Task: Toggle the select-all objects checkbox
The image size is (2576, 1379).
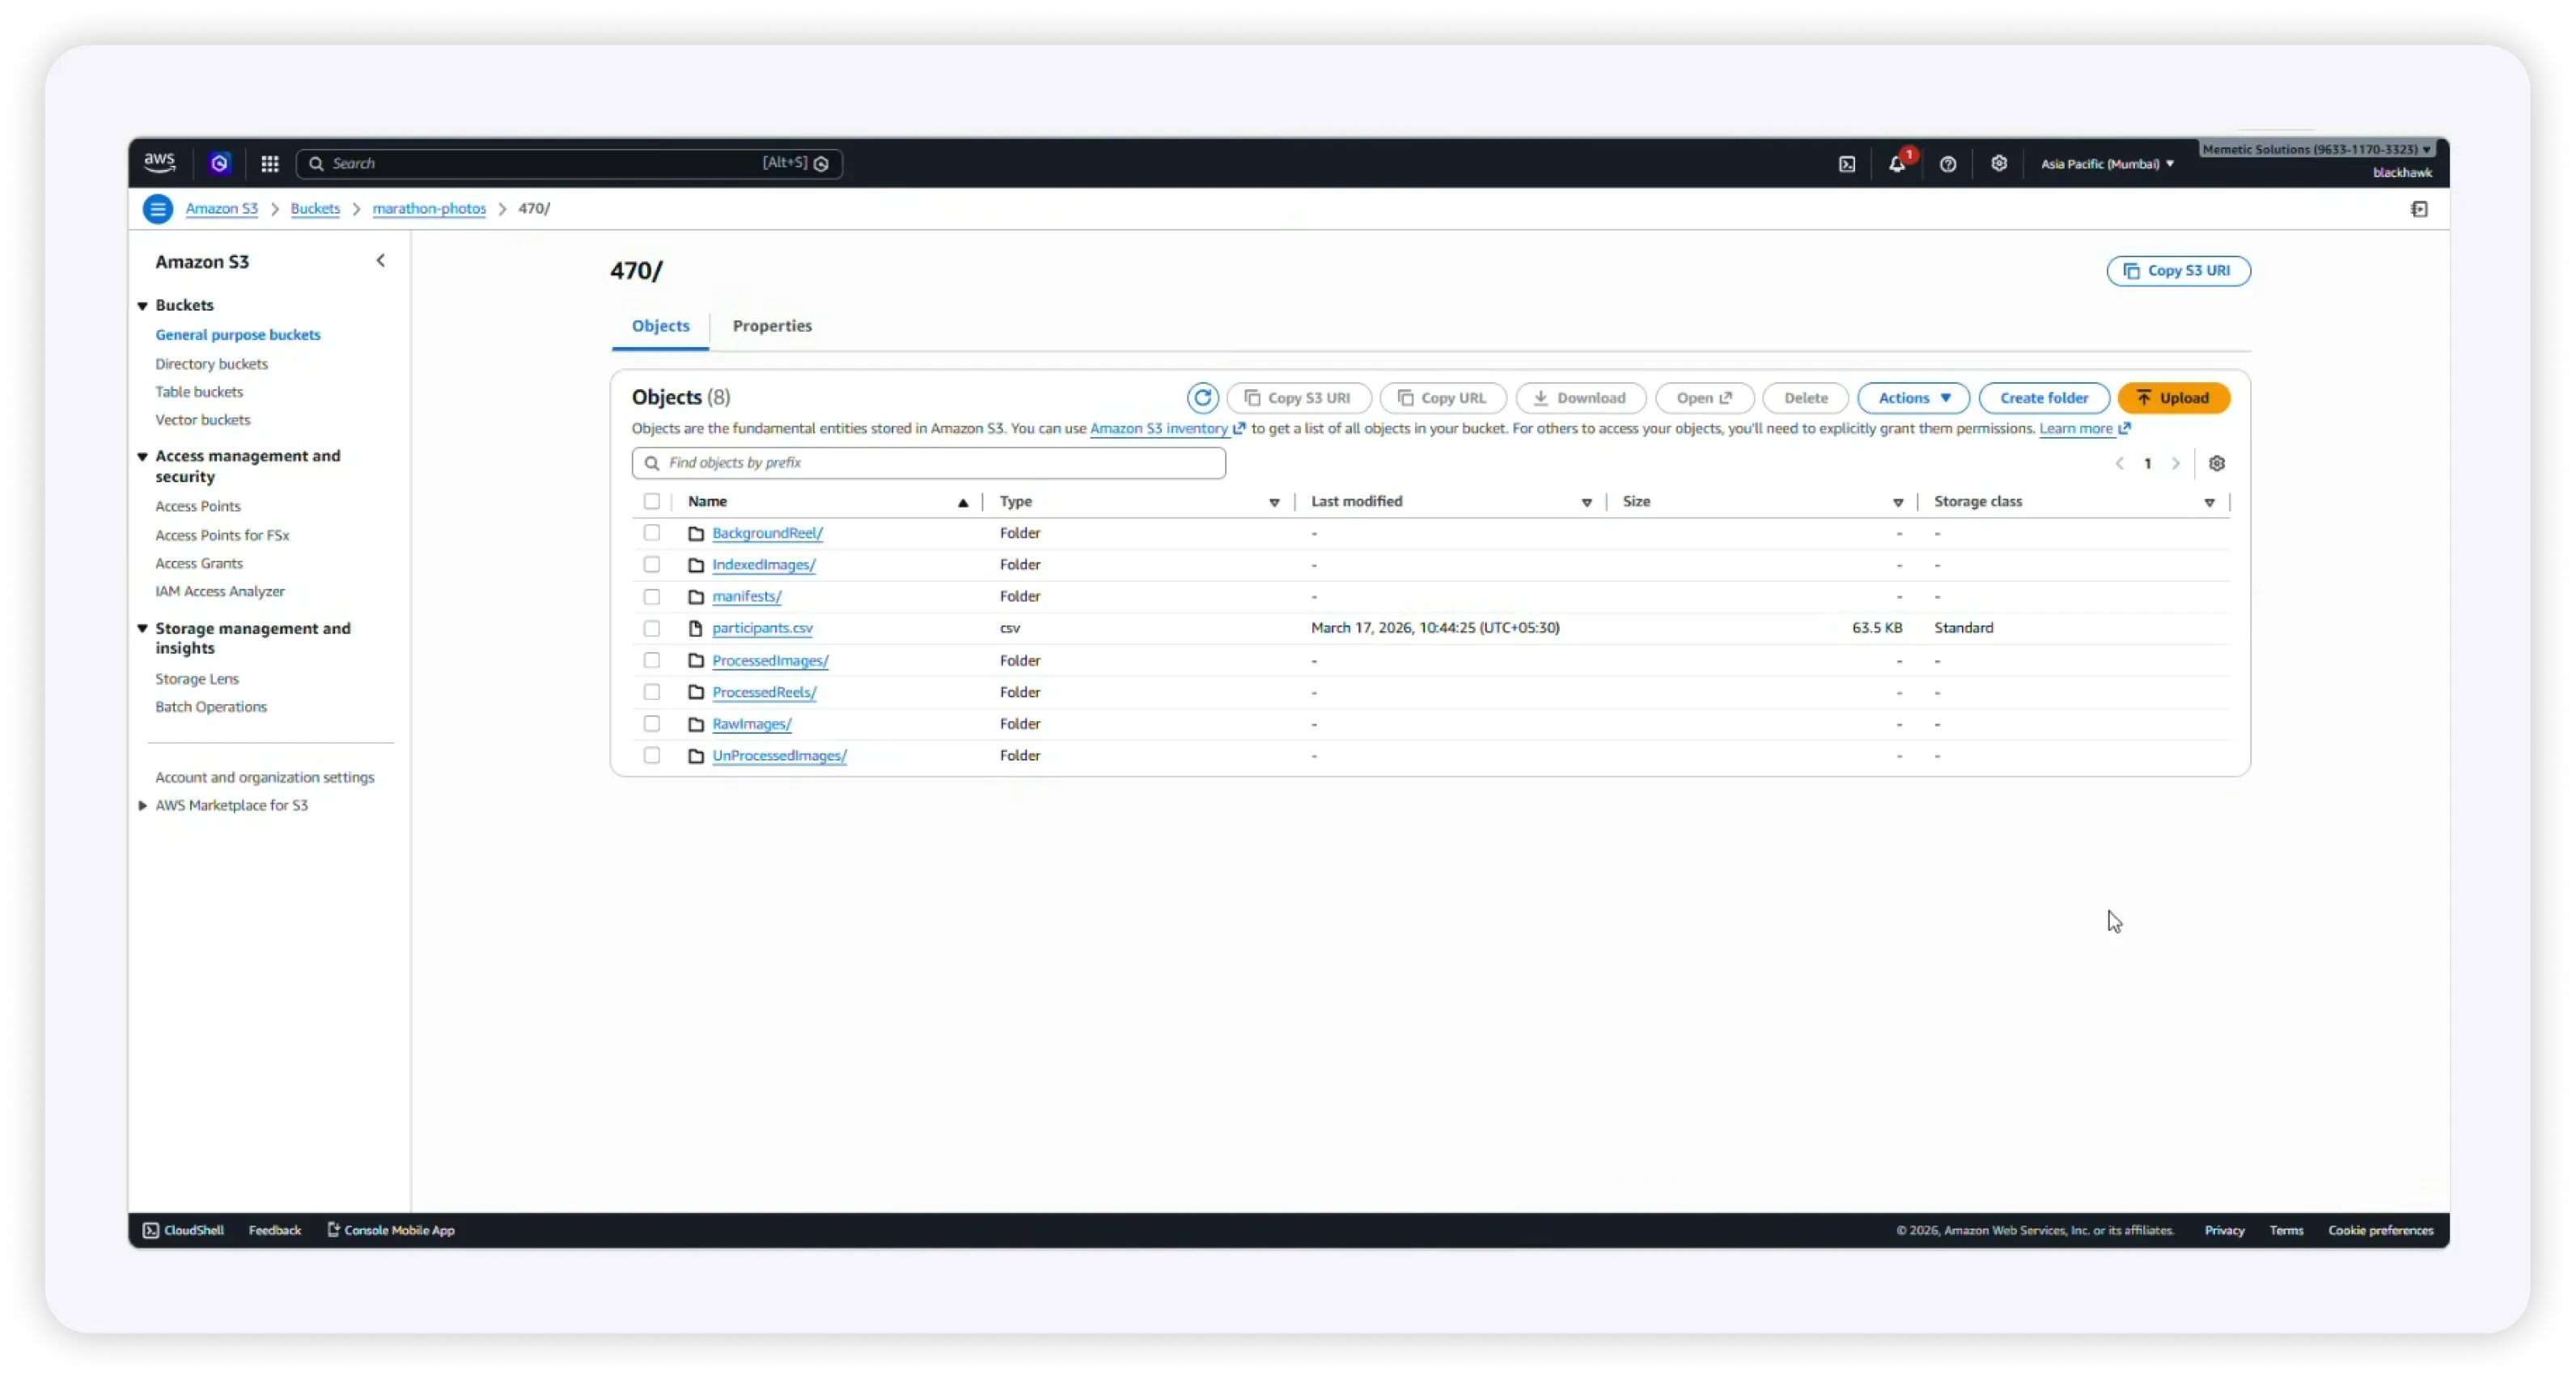Action: (652, 501)
